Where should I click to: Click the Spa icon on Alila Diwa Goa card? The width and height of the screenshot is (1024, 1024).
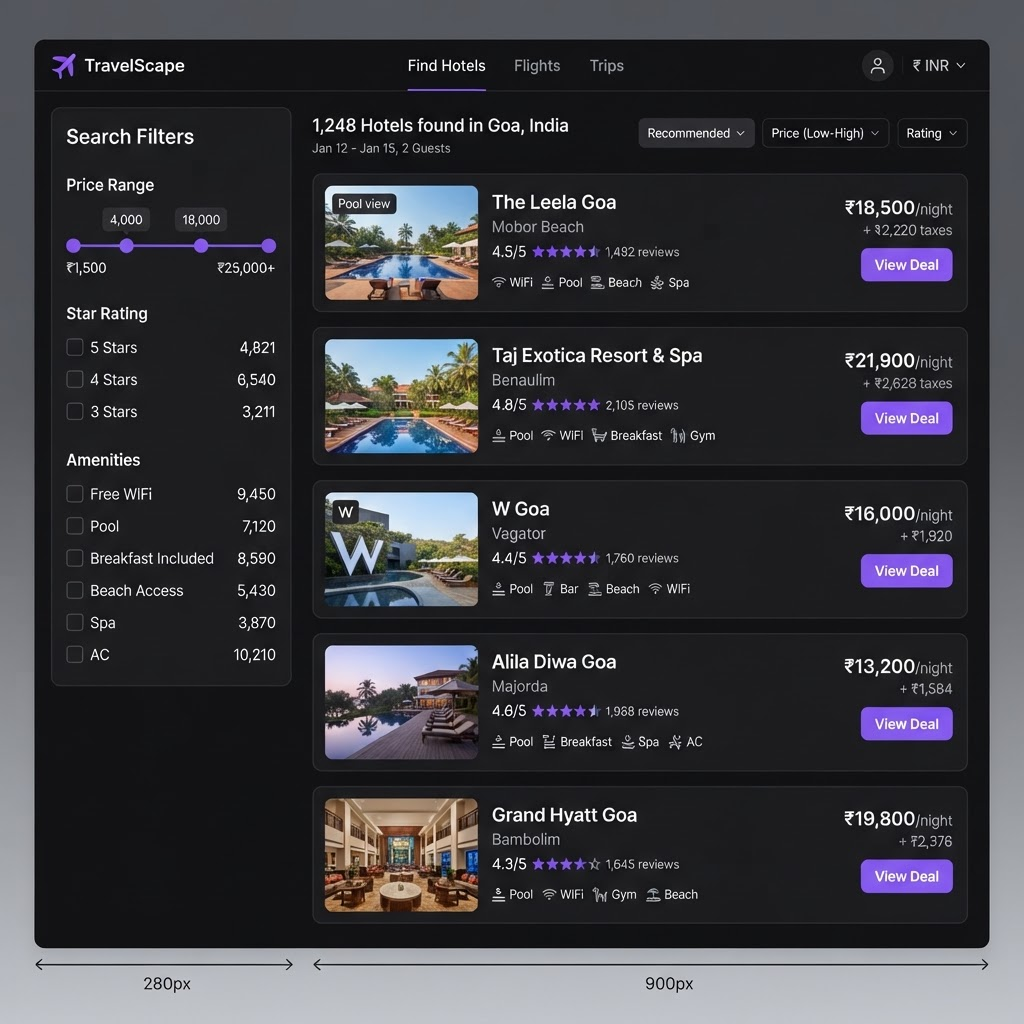[628, 741]
